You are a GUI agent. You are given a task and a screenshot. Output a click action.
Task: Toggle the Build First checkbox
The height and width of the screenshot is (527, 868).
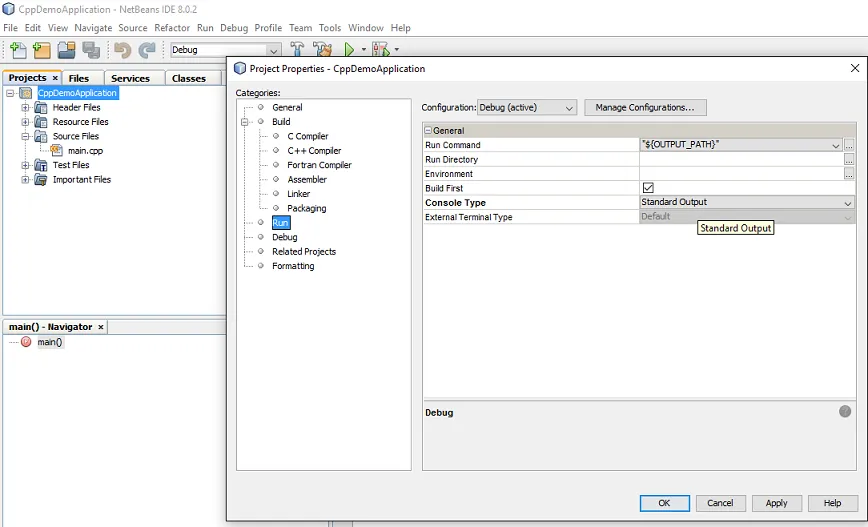click(648, 188)
